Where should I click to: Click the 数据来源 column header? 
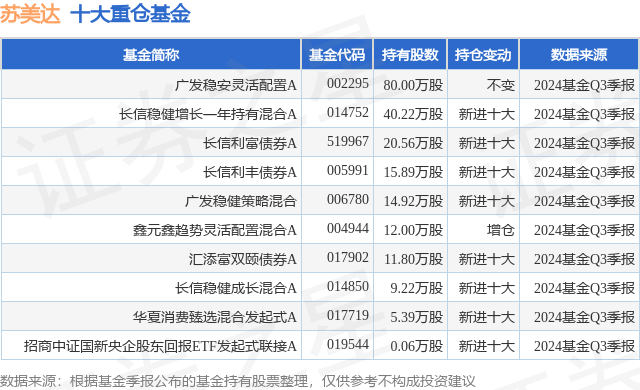pyautogui.click(x=579, y=55)
